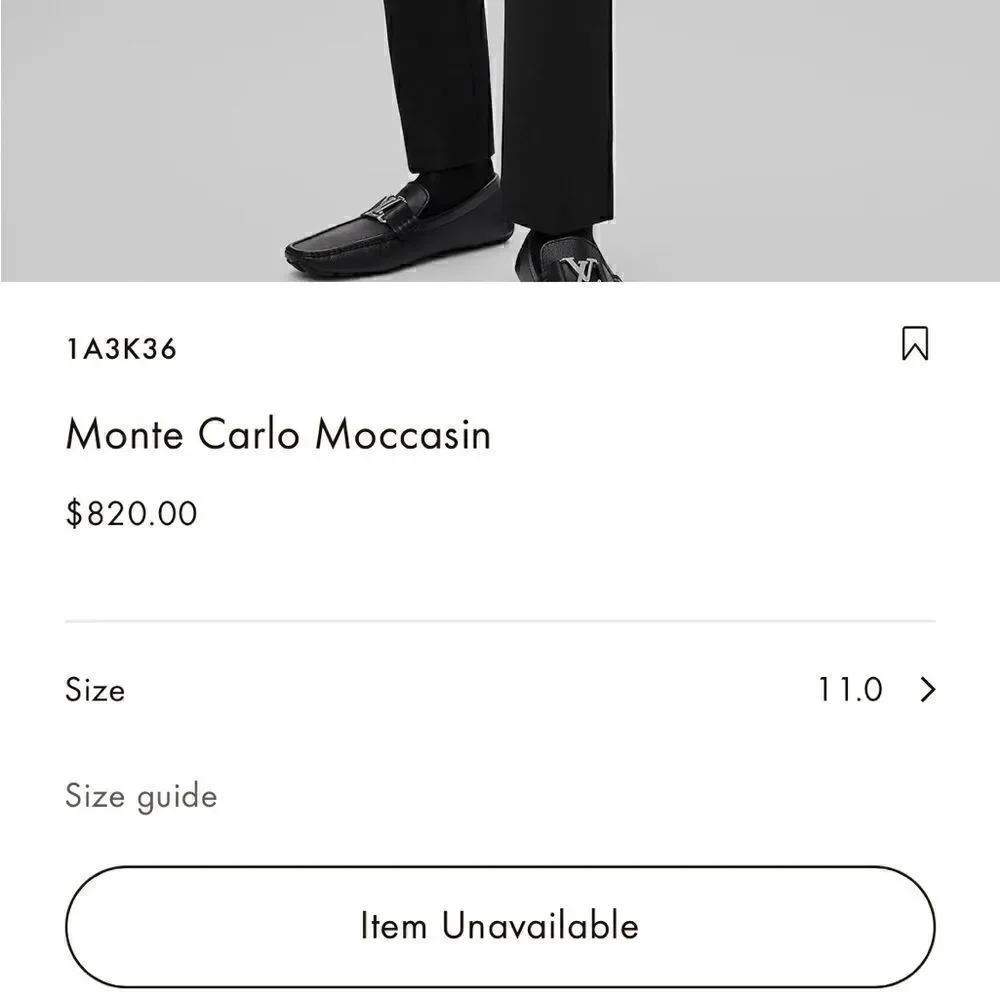Click the silver LV logo on the right shoe
The image size is (1000, 1000).
click(x=580, y=268)
